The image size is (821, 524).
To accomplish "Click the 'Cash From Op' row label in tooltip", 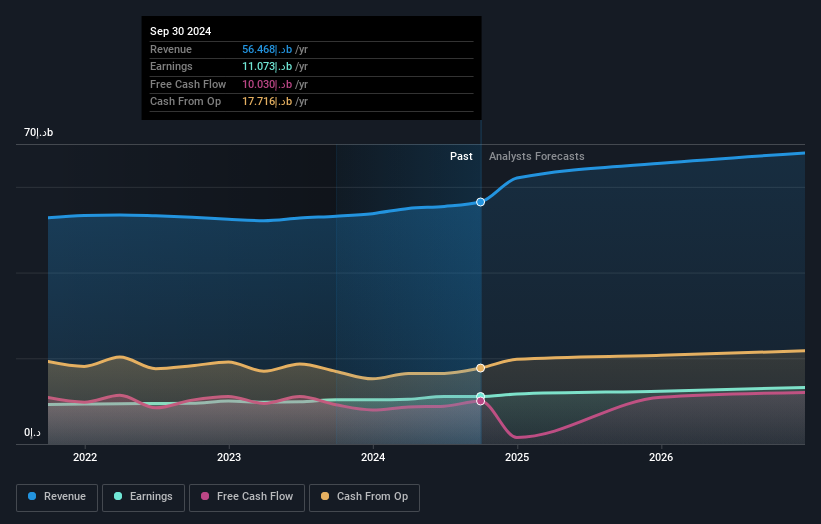I will (x=185, y=102).
